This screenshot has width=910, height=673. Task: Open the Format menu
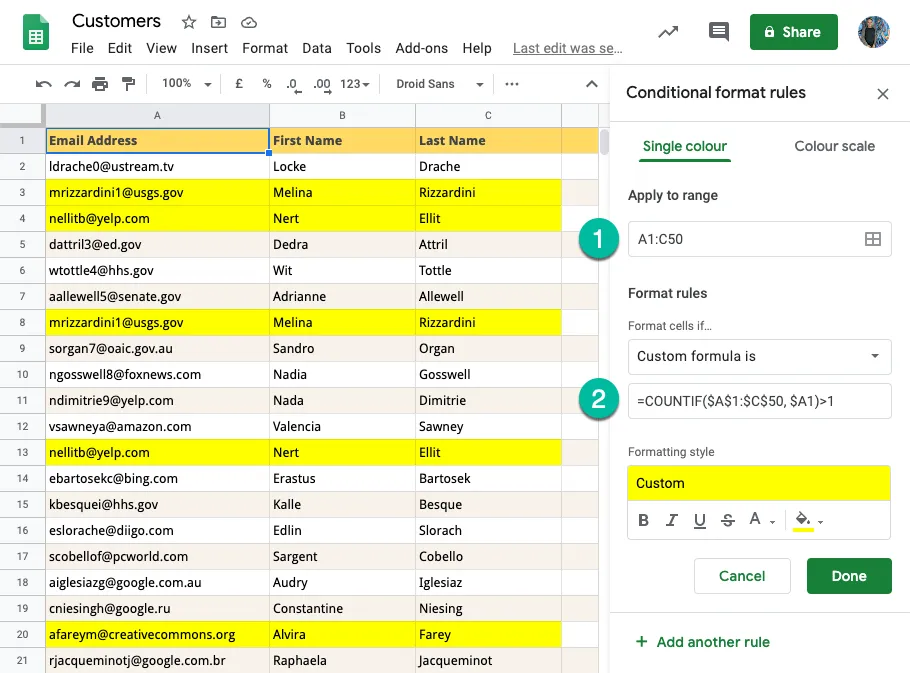pos(264,48)
